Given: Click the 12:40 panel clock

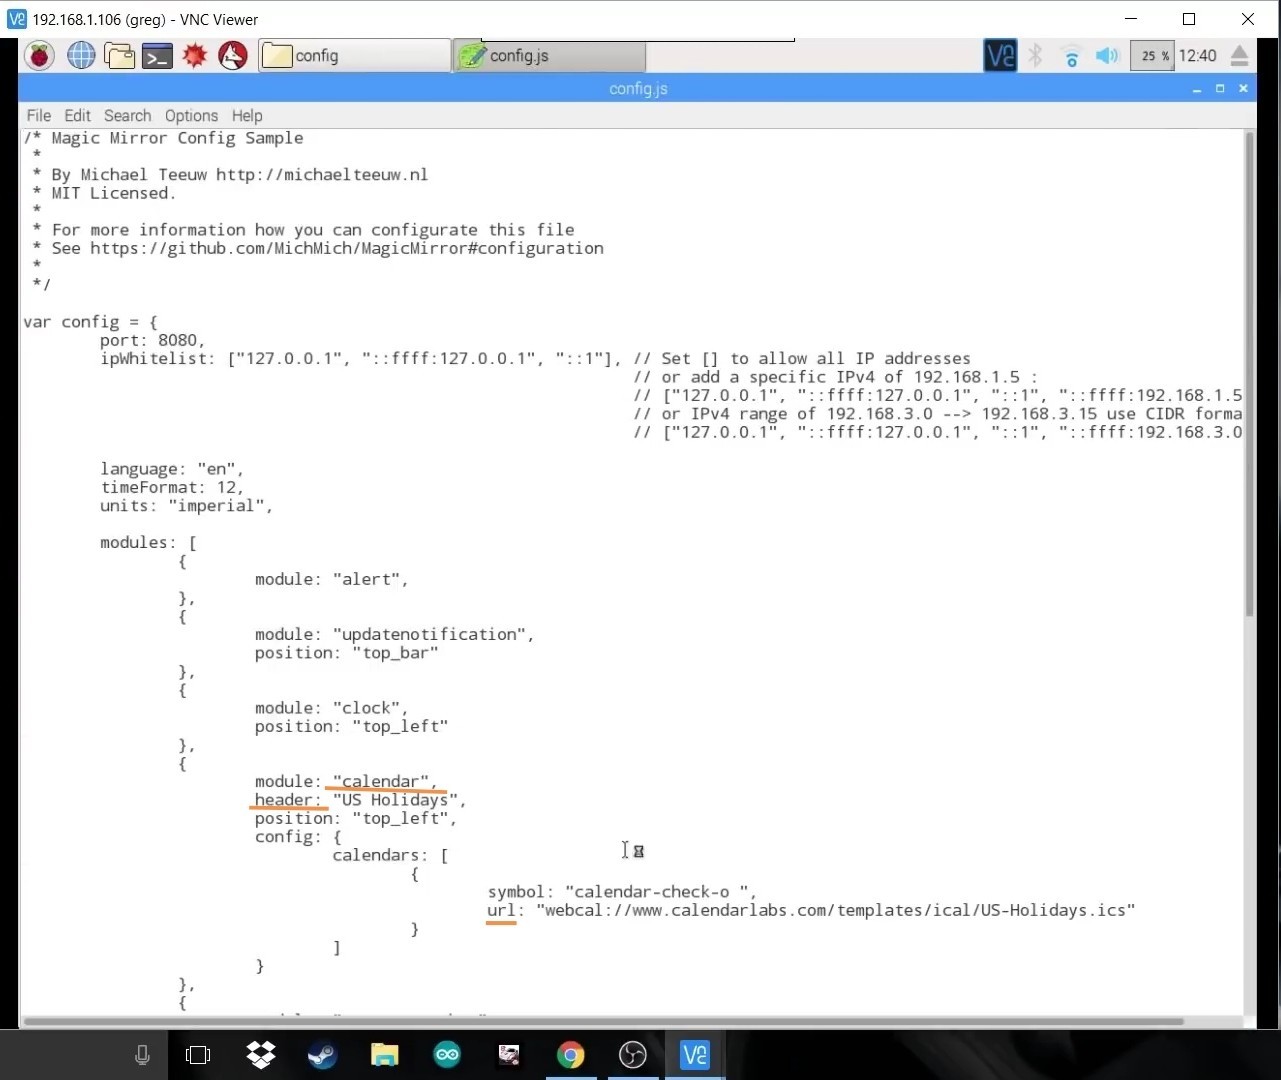Looking at the screenshot, I should 1198,56.
